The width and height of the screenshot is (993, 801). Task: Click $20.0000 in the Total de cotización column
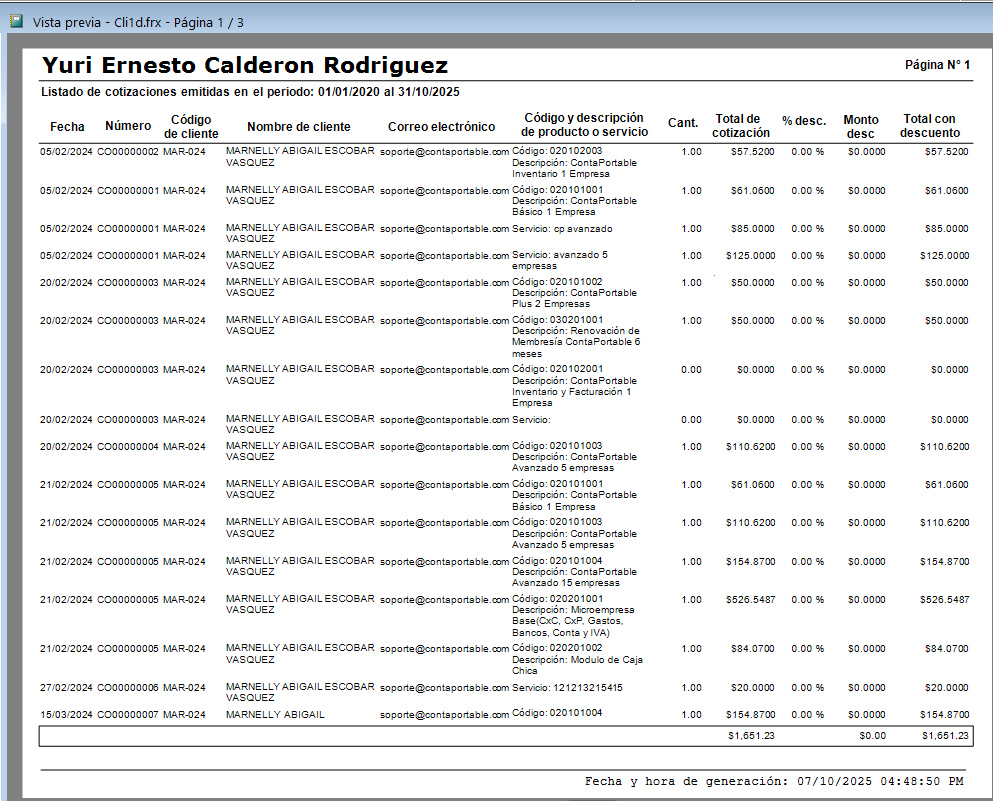pos(752,688)
